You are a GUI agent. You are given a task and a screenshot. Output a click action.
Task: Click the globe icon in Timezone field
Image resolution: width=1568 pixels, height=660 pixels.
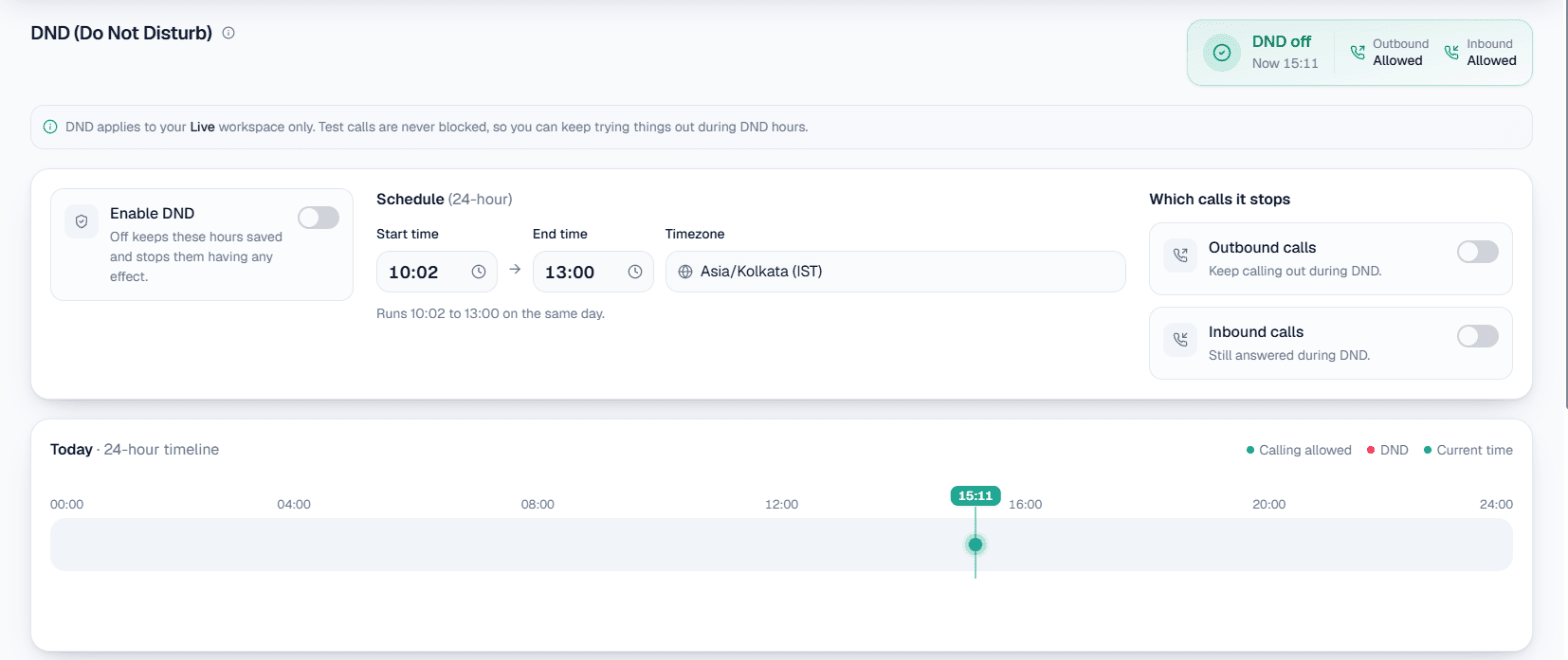(x=685, y=272)
